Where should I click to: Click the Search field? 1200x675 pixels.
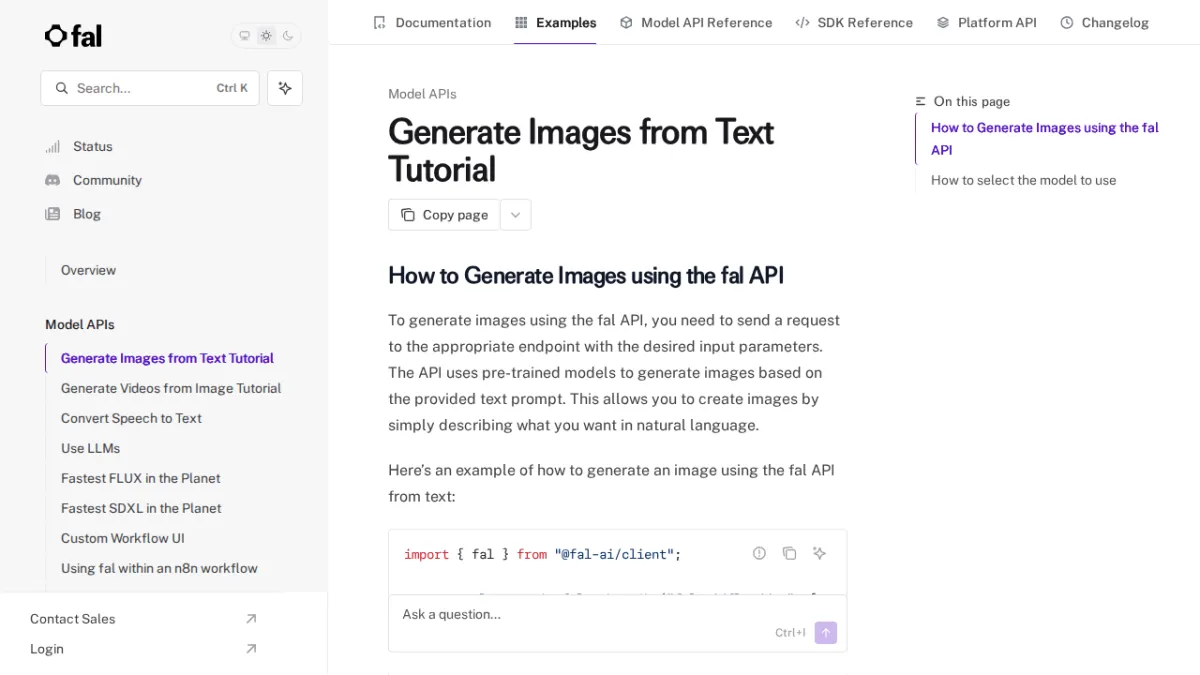point(150,88)
